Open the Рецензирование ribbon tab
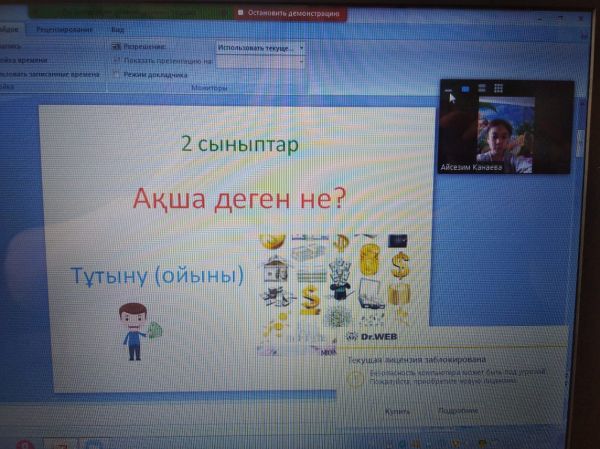This screenshot has width=600, height=449. (60, 30)
